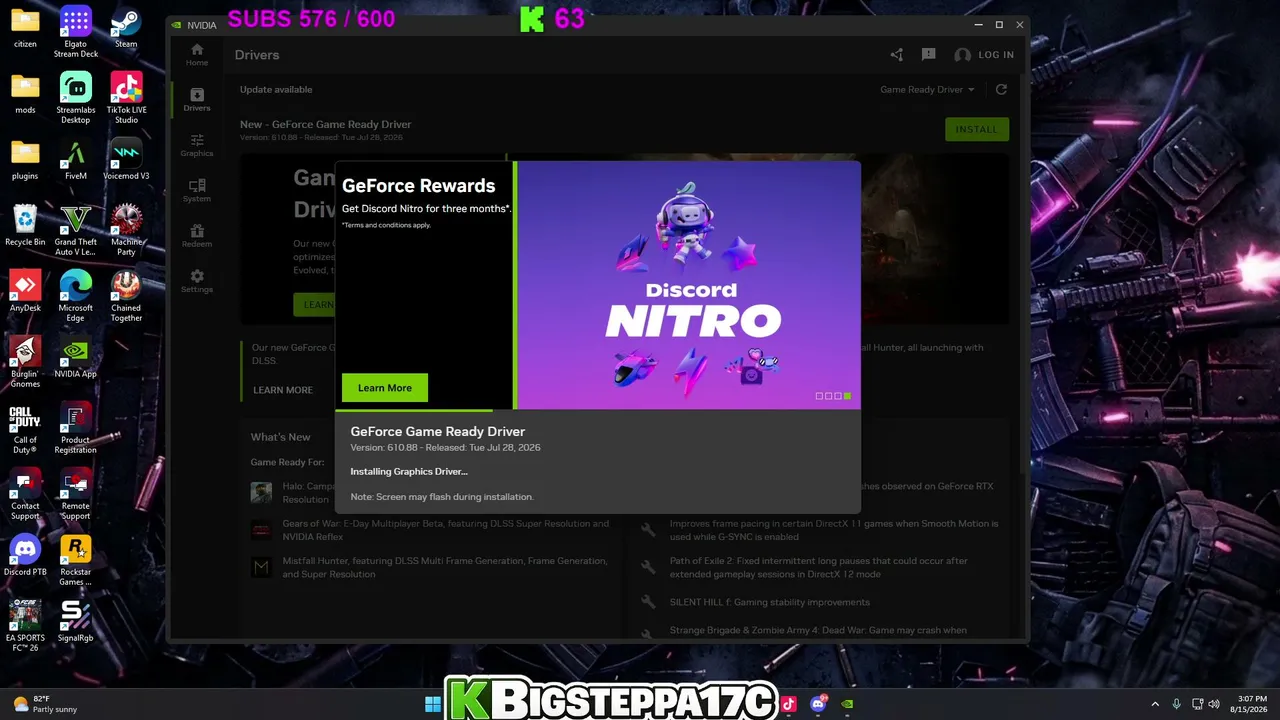Open the weather widget on taskbar
The width and height of the screenshot is (1280, 720).
[45, 704]
